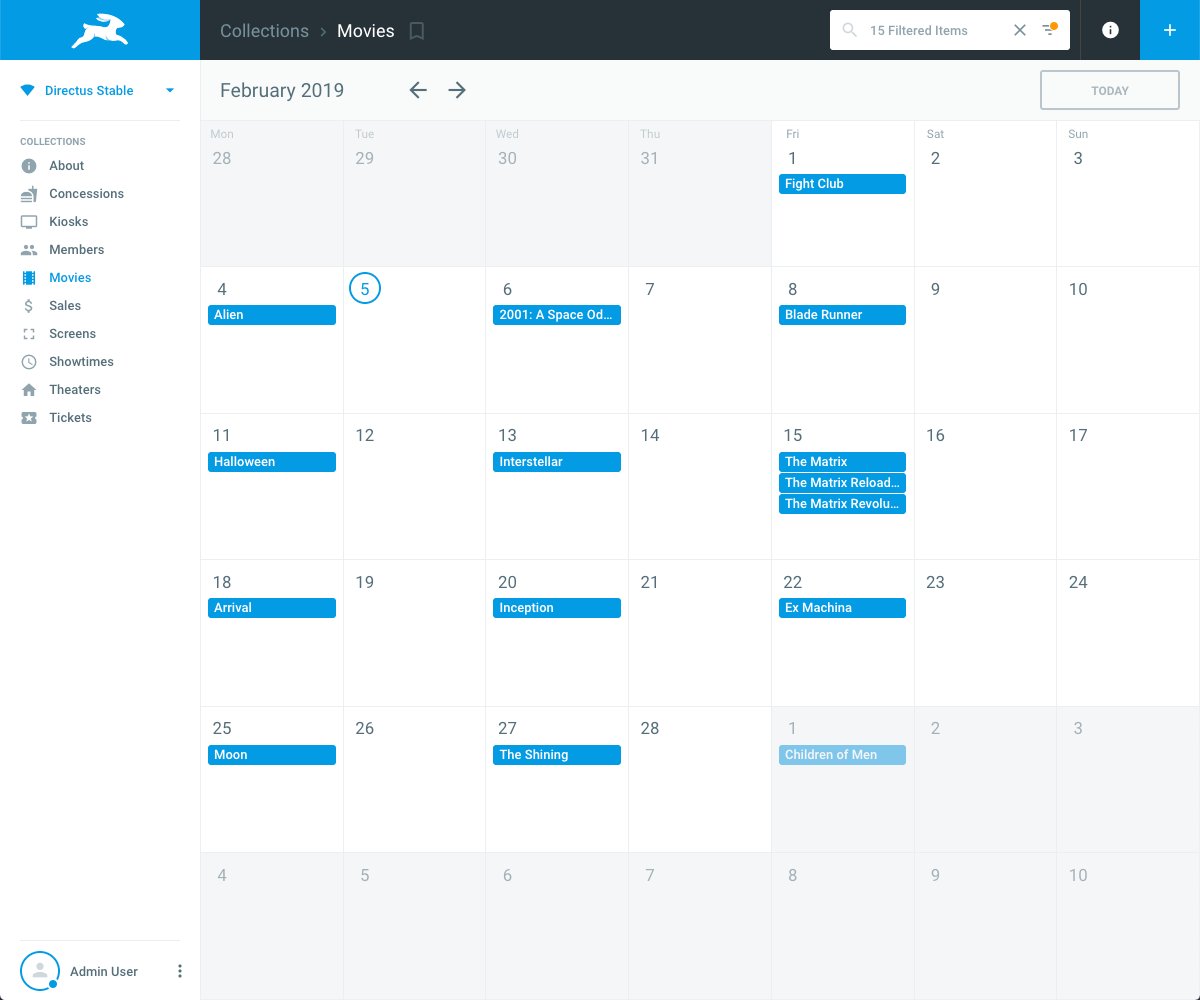The image size is (1200, 1000).
Task: Click the bookmark icon beside Movies
Action: tap(417, 31)
